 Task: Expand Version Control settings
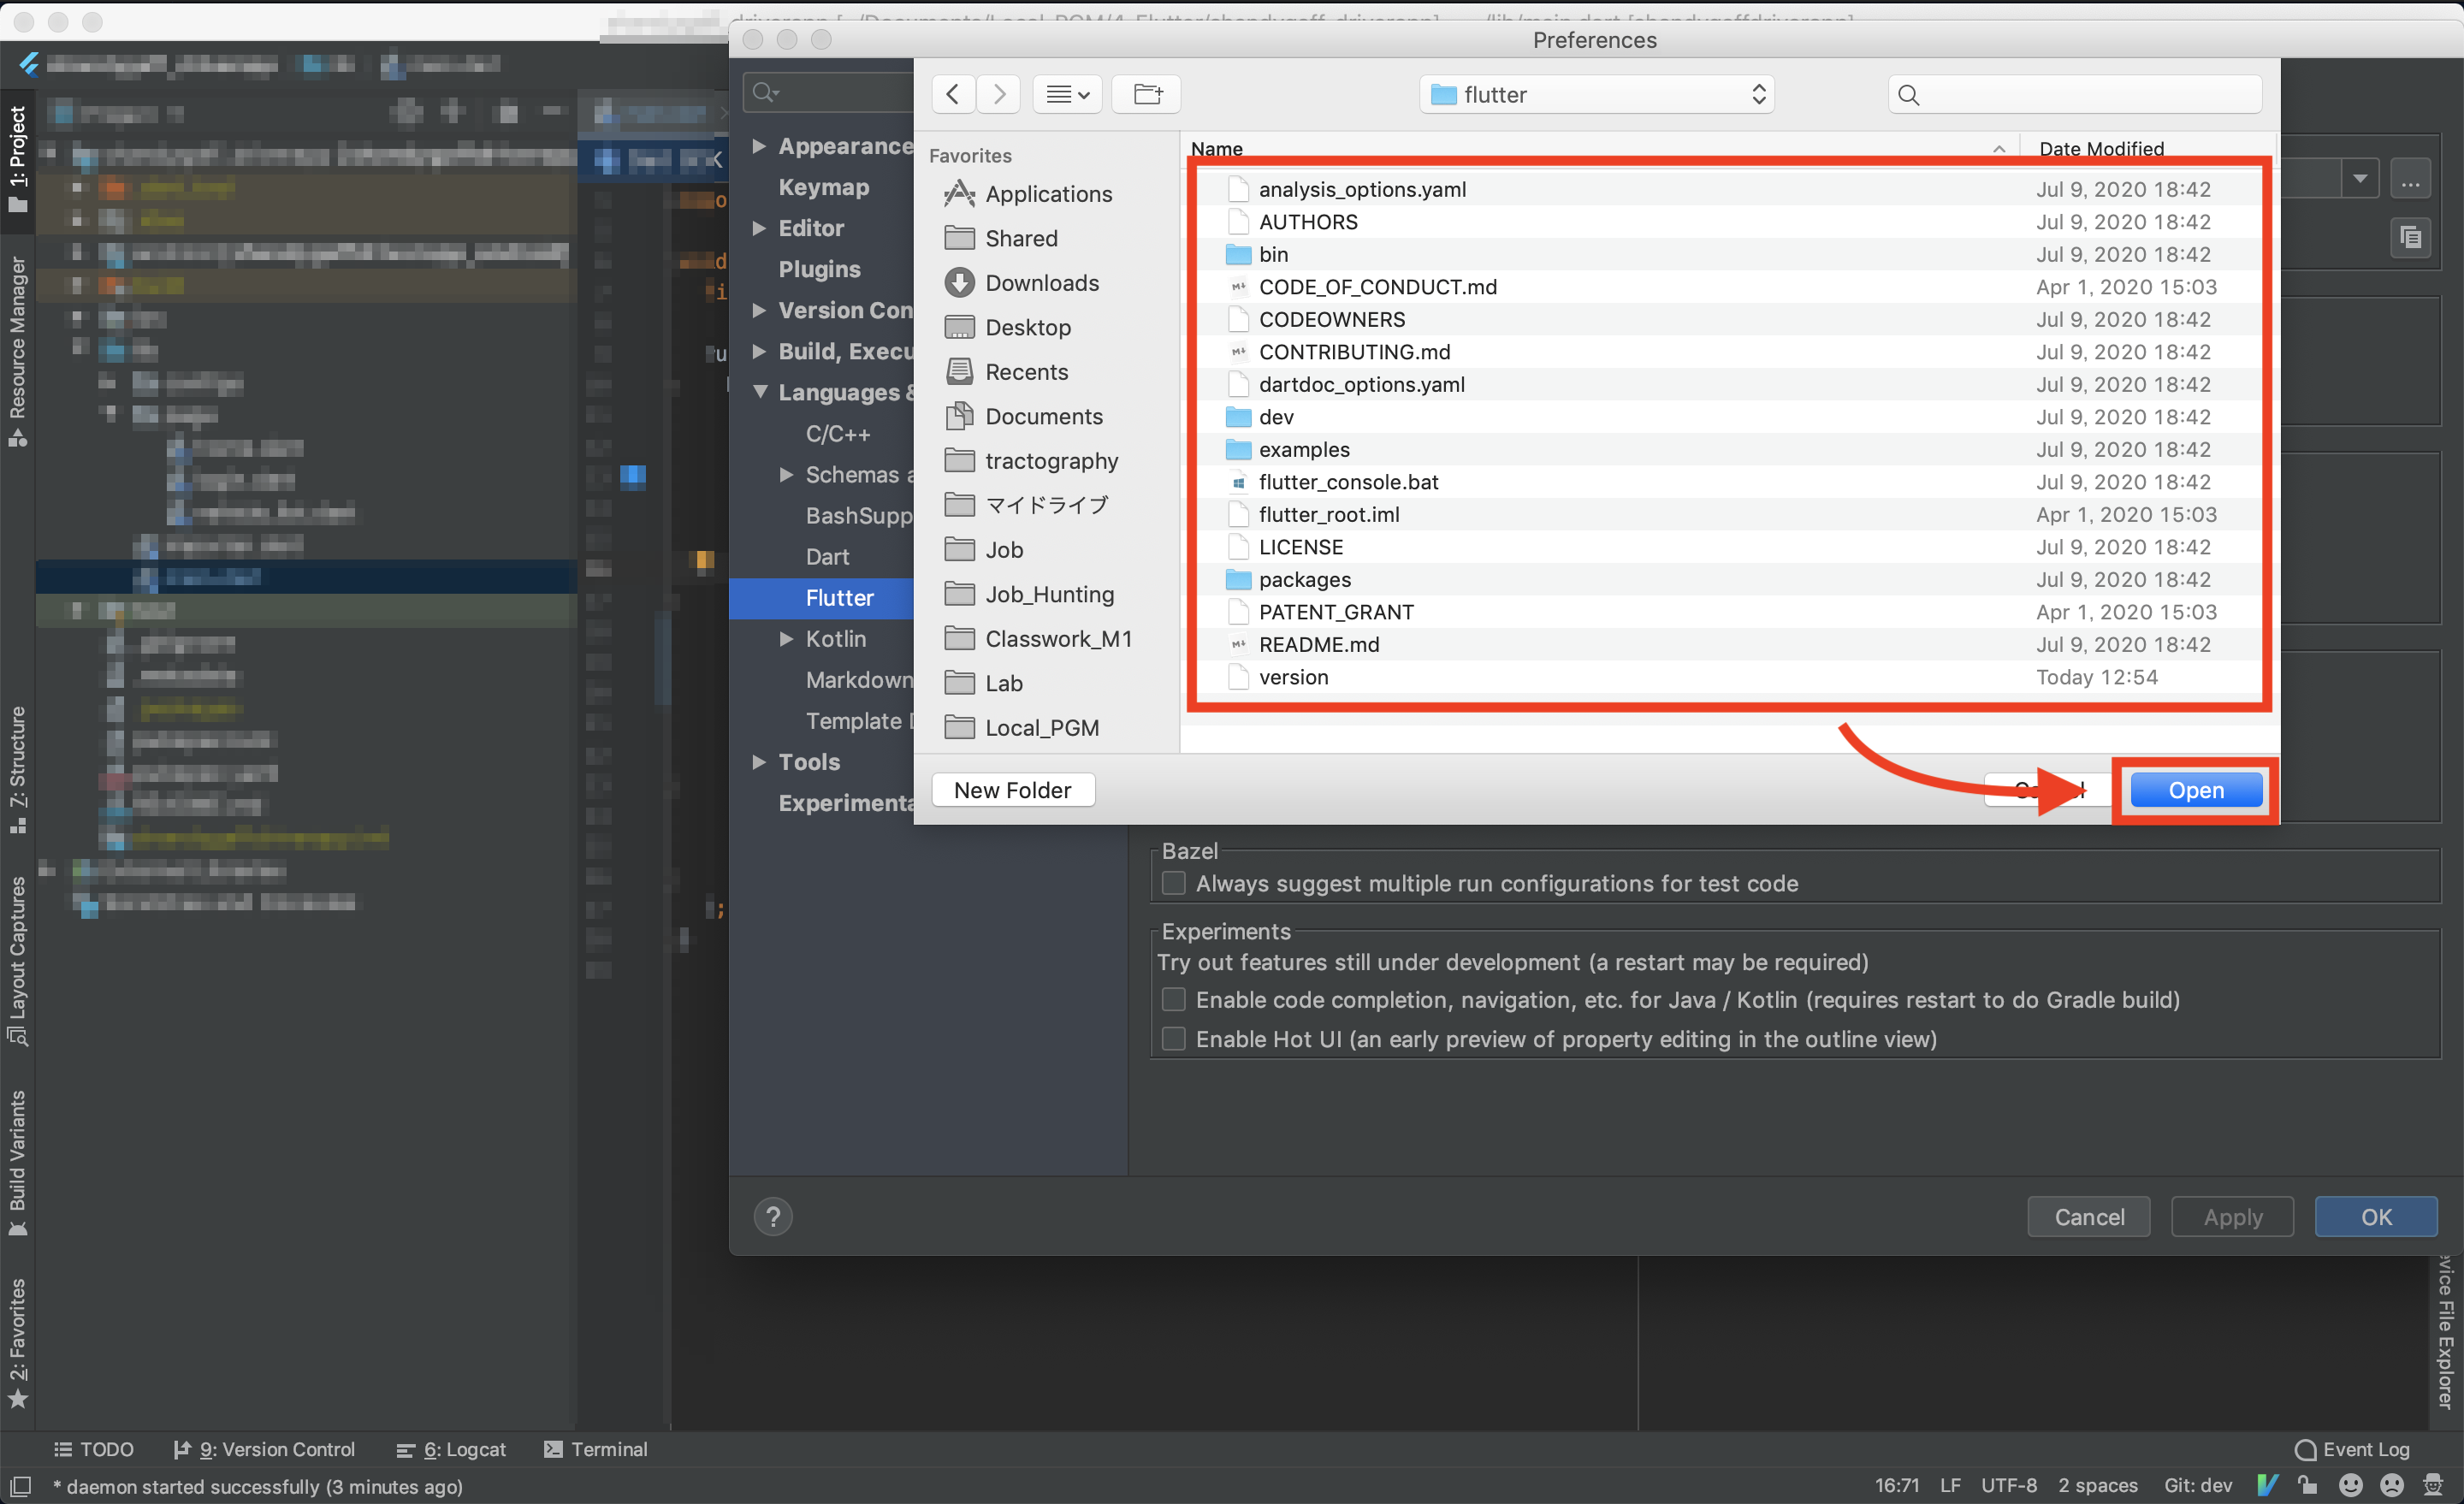tap(759, 310)
